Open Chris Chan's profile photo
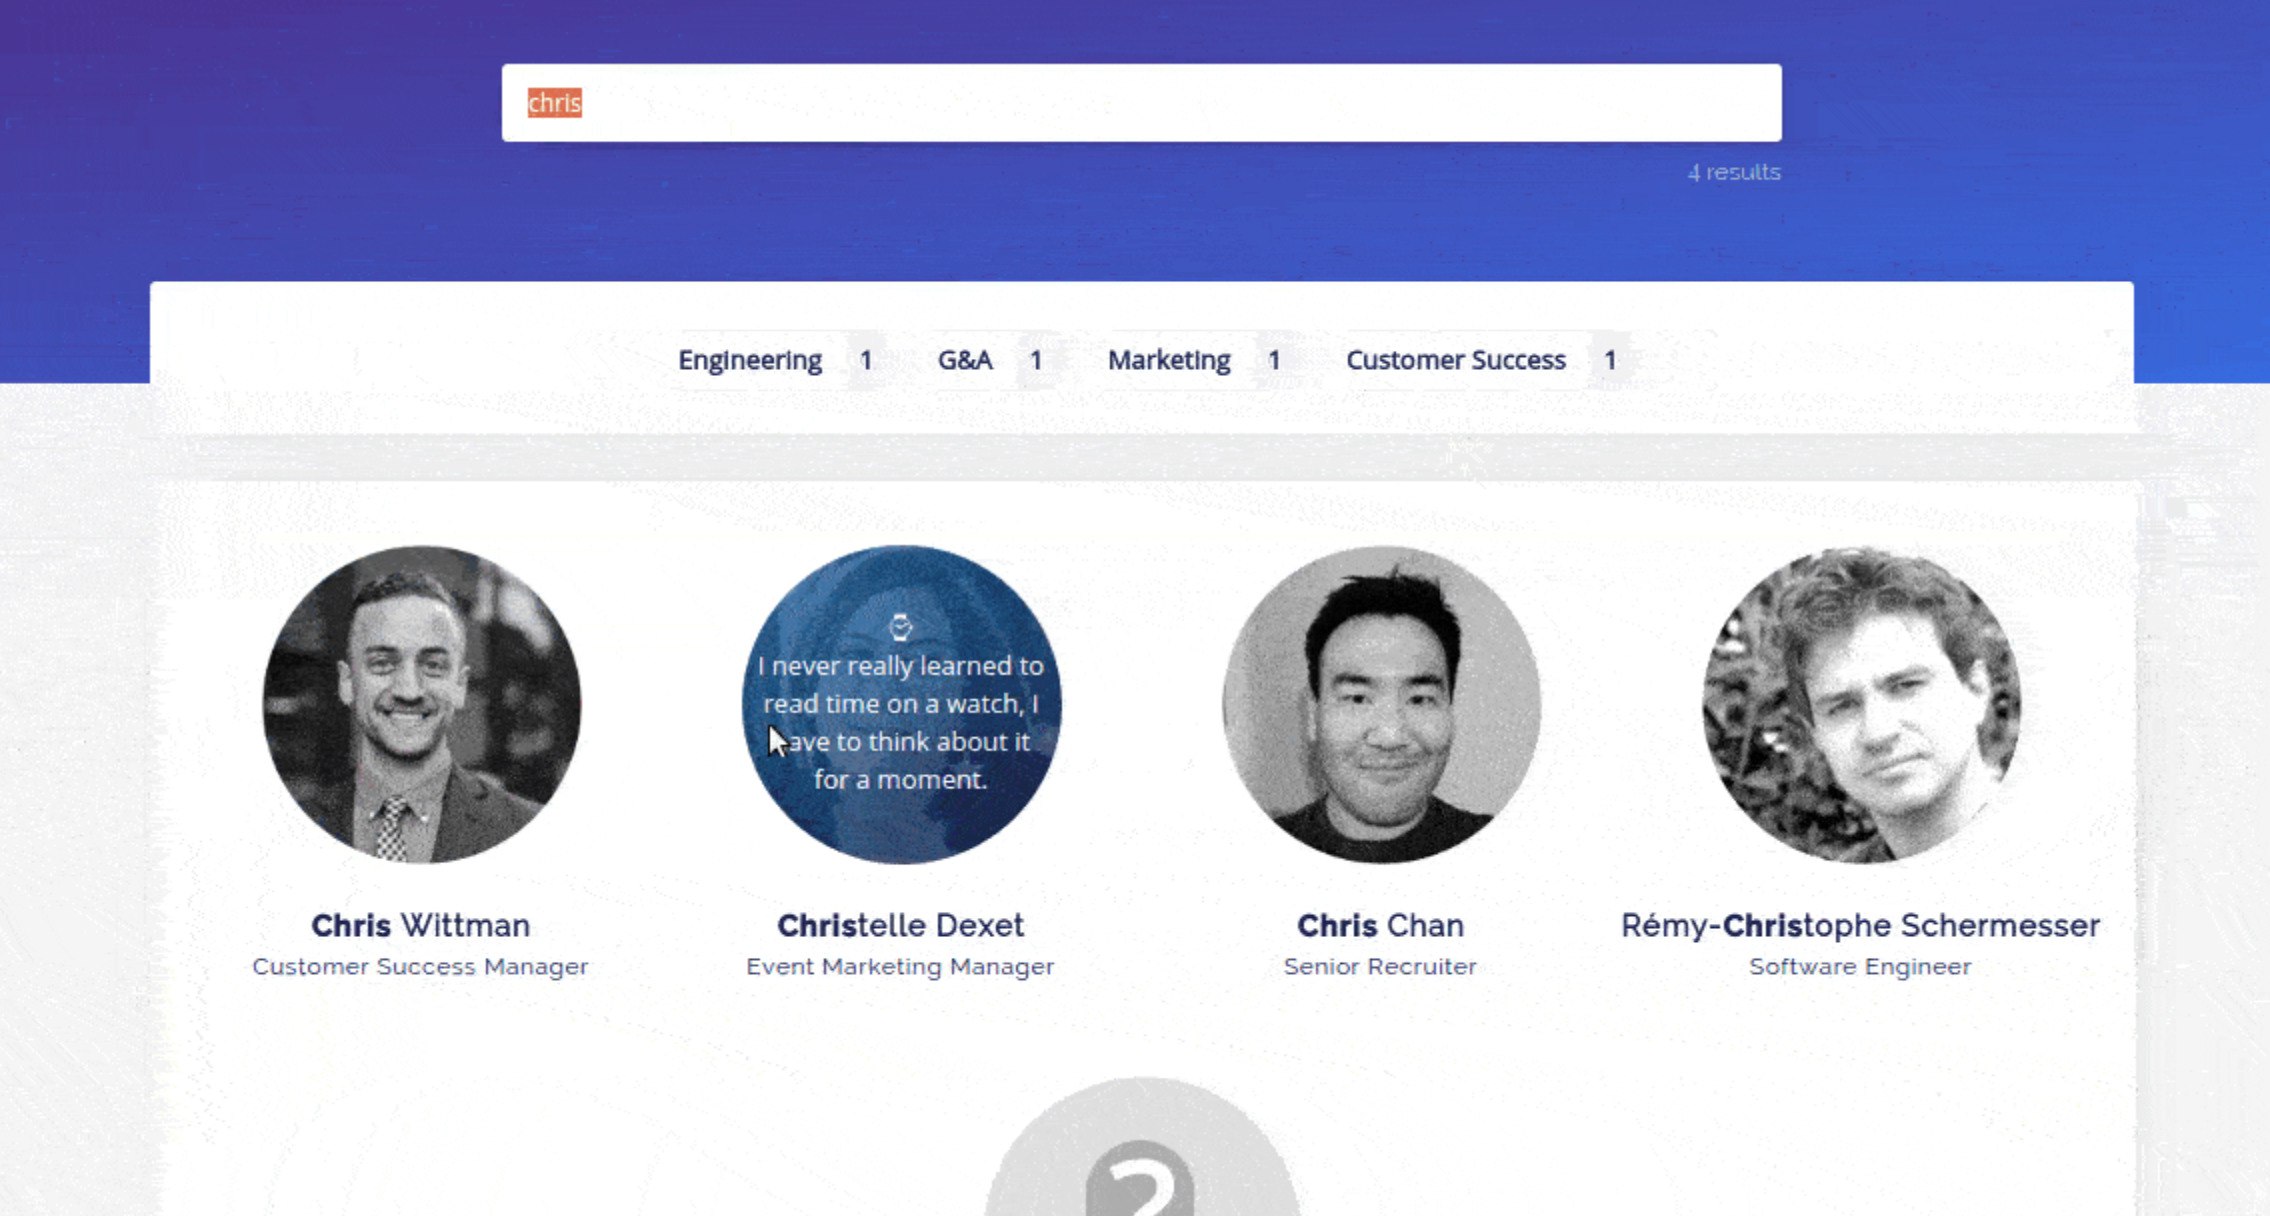Screen dimensions: 2270x1216 pyautogui.click(x=1381, y=704)
